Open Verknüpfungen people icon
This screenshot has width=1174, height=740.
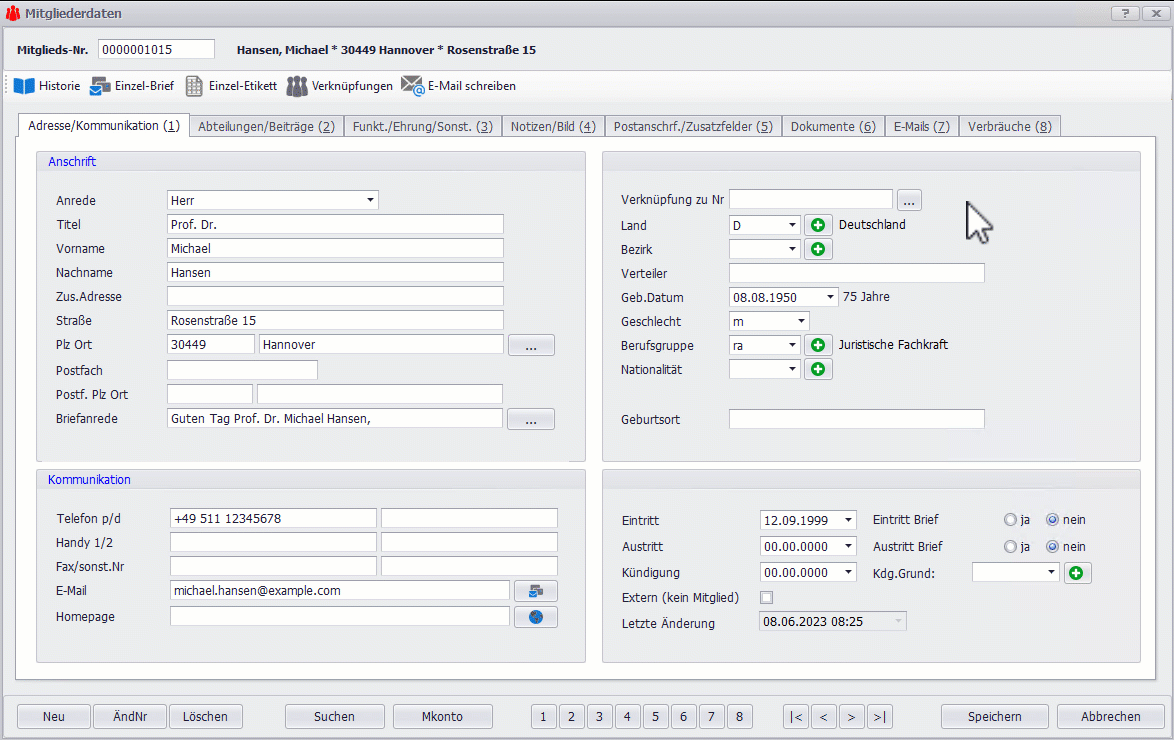[x=297, y=86]
